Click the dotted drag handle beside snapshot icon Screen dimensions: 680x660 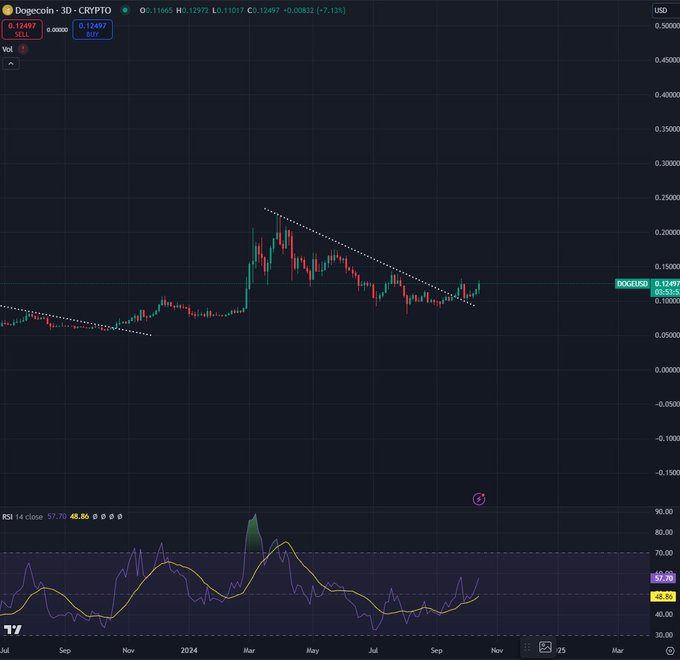coord(527,647)
